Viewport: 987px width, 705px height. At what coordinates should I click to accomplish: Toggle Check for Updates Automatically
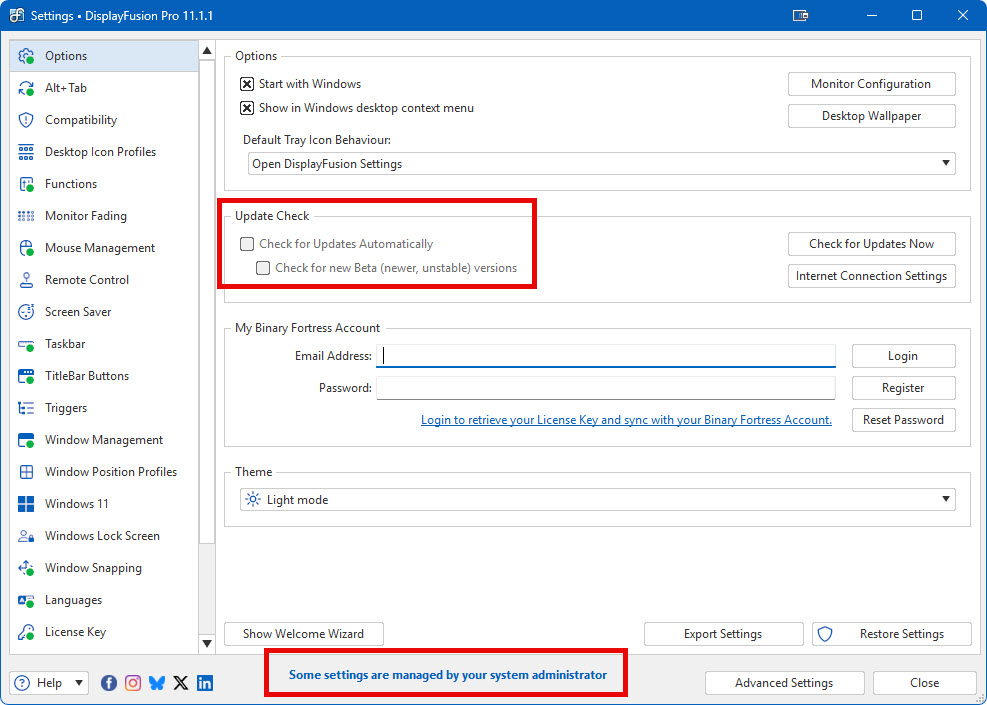(247, 244)
